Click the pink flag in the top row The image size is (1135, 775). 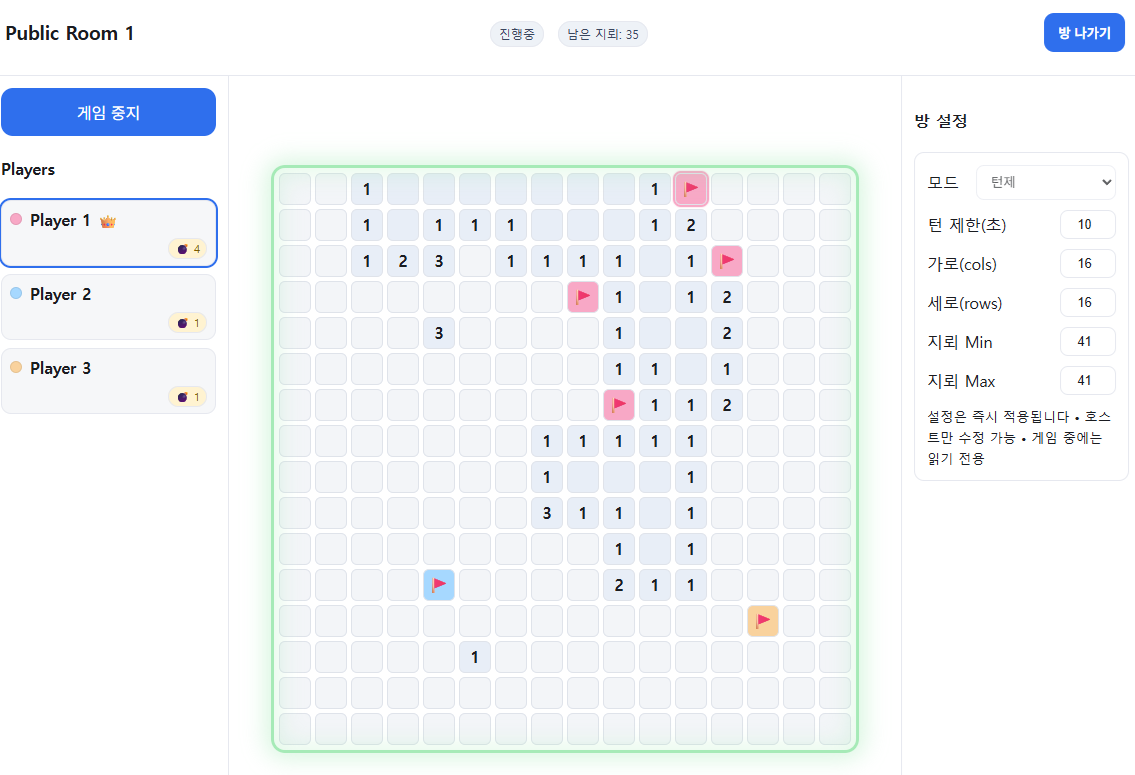coord(691,189)
